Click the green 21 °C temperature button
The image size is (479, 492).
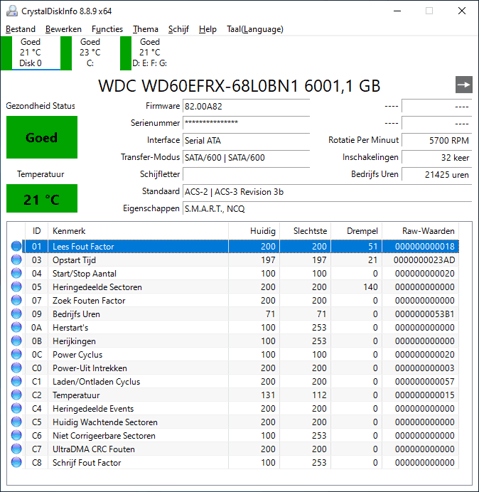point(42,199)
